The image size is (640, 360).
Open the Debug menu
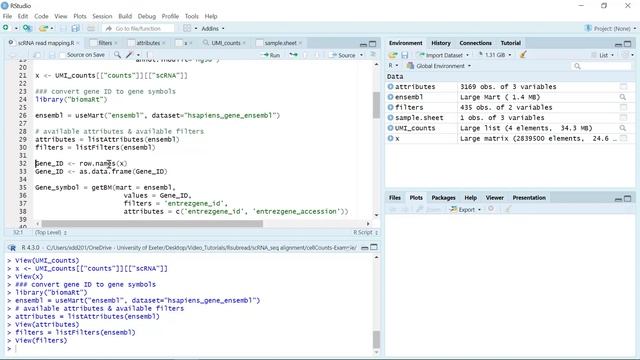pyautogui.click(x=147, y=16)
